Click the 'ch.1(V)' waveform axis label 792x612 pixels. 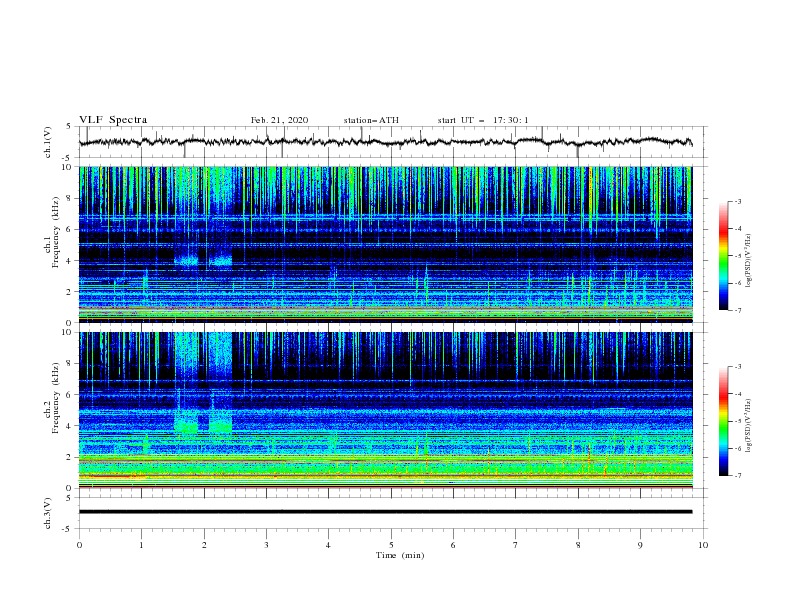click(x=47, y=142)
